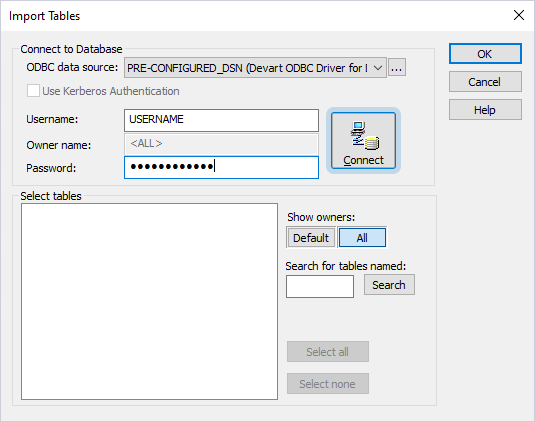
Task: Click into the Username field
Action: click(221, 120)
